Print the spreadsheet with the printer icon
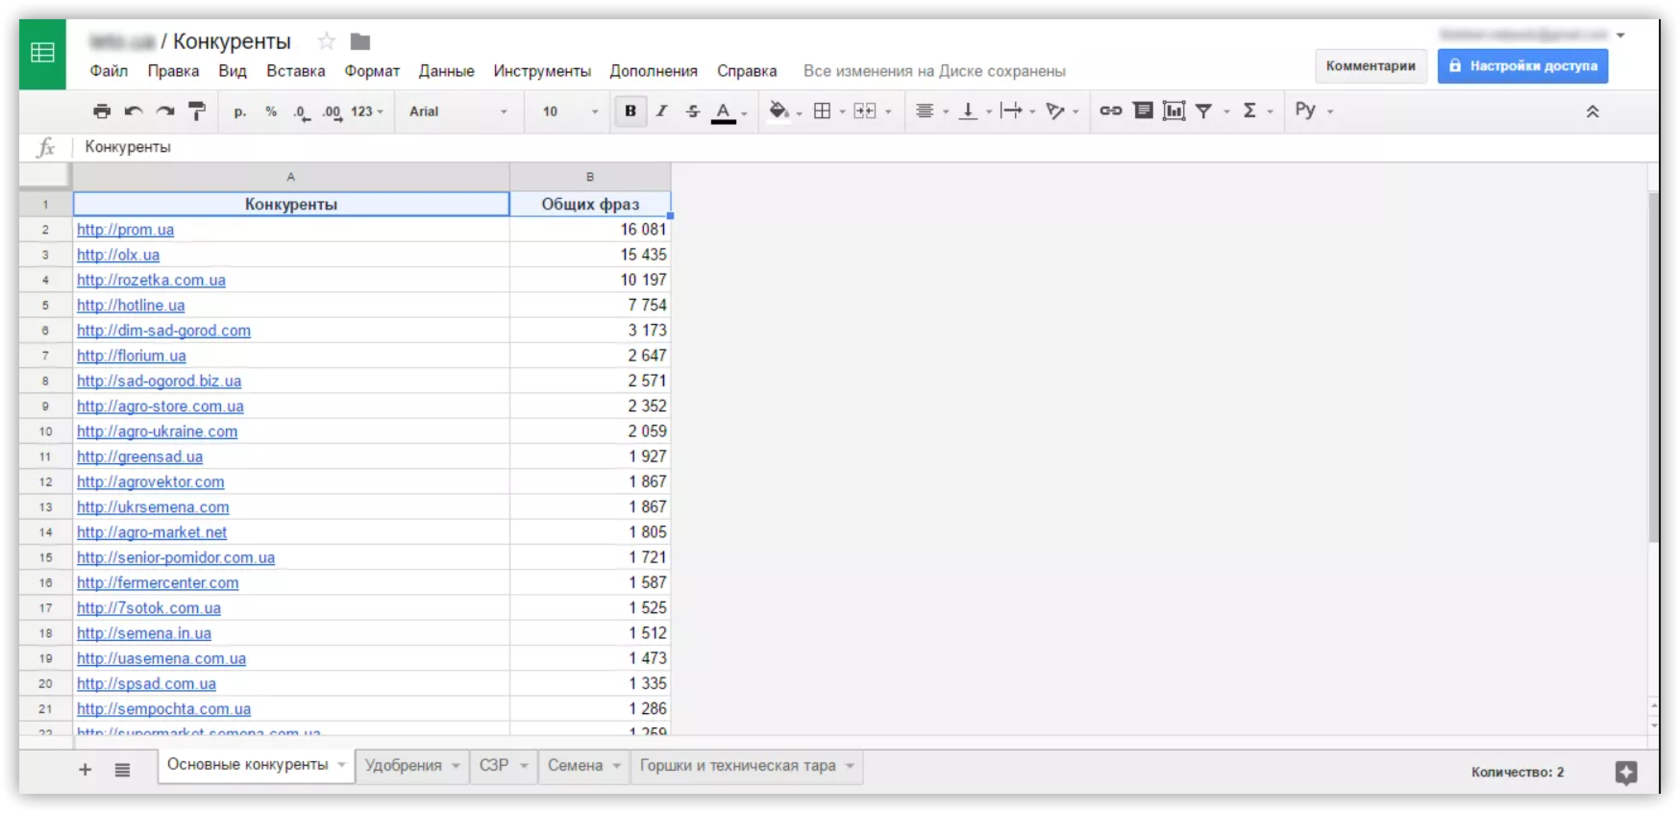 (102, 111)
